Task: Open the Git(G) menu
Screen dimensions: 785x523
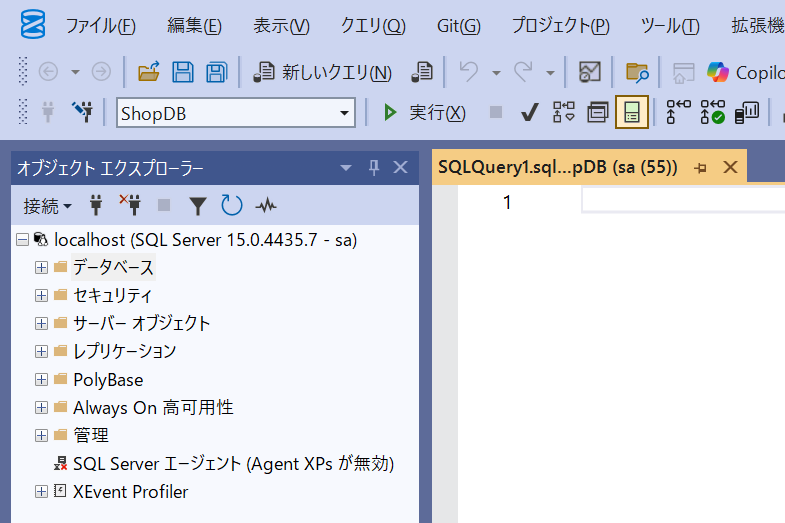Action: 459,26
